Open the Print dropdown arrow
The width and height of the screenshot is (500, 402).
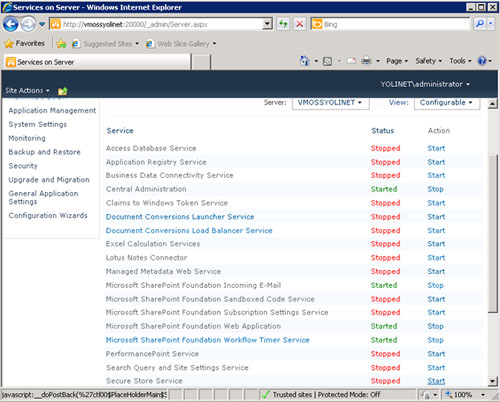(378, 61)
